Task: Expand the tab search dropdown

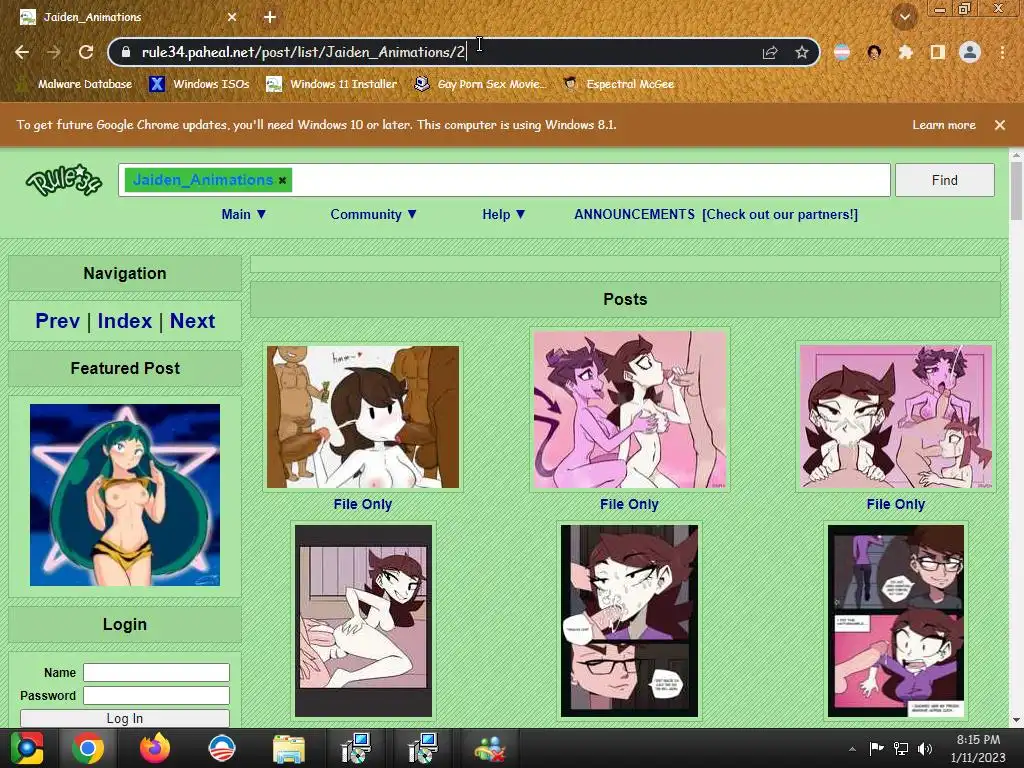Action: (904, 17)
